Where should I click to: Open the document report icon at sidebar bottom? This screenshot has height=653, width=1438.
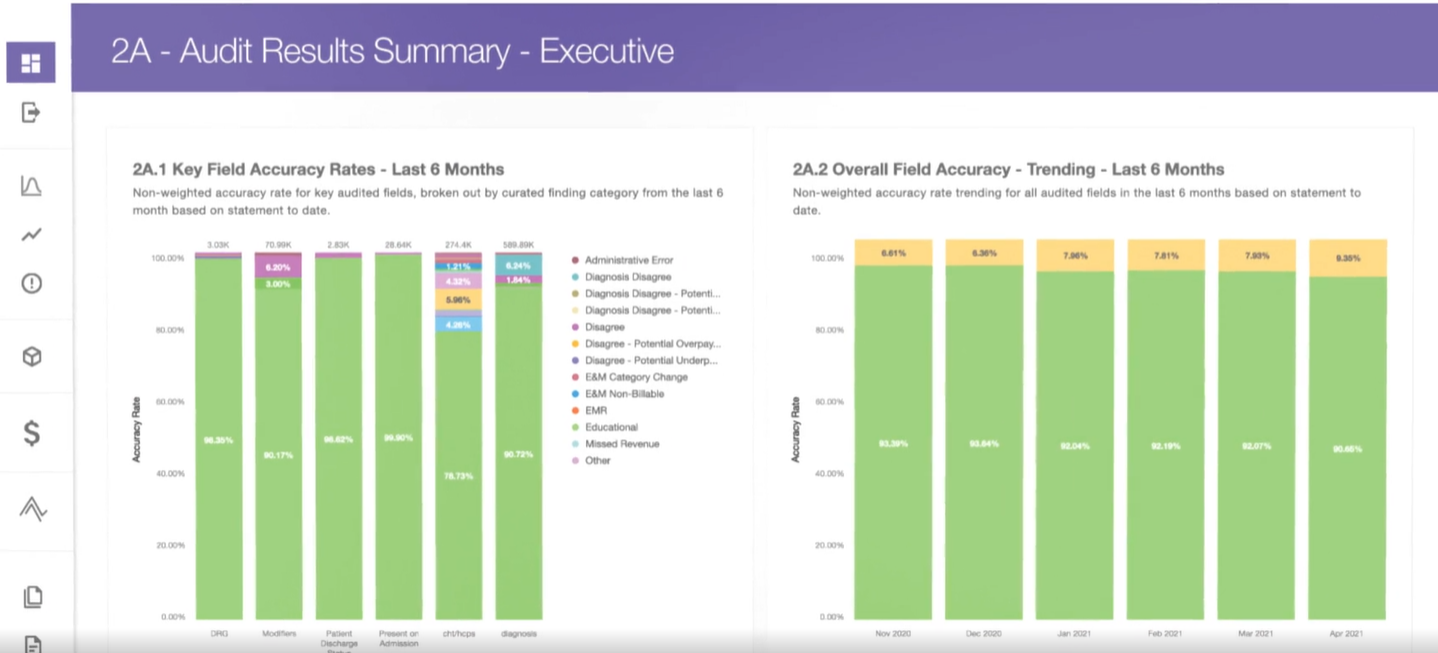(x=30, y=643)
